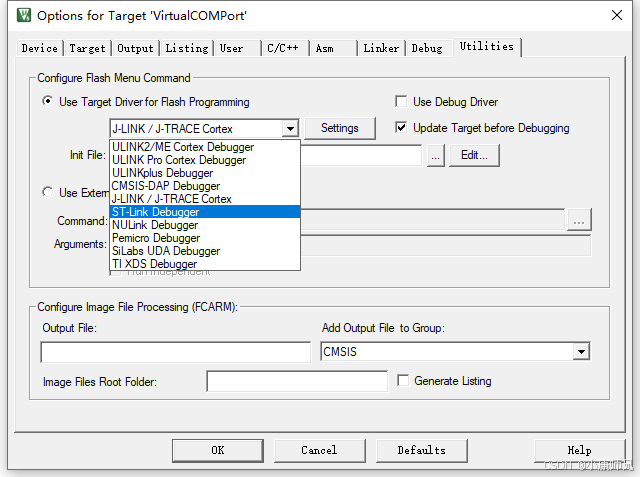
Task: Select SiLabs UDA Debugger entry
Action: click(205, 251)
